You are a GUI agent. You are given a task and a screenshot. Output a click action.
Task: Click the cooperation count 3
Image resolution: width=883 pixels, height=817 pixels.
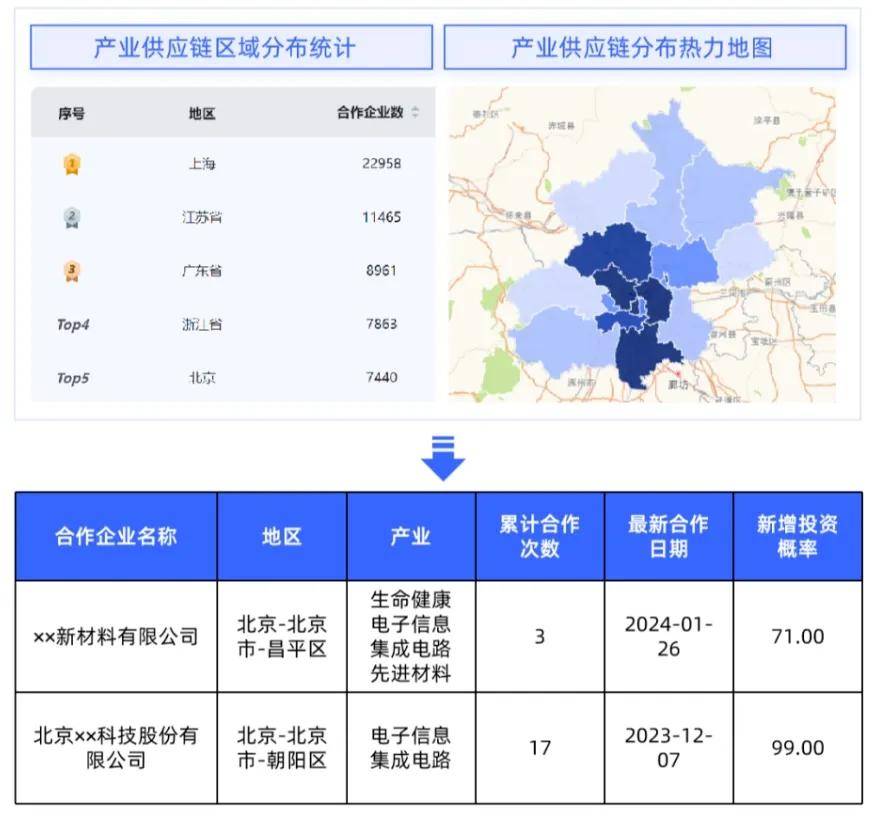(539, 637)
